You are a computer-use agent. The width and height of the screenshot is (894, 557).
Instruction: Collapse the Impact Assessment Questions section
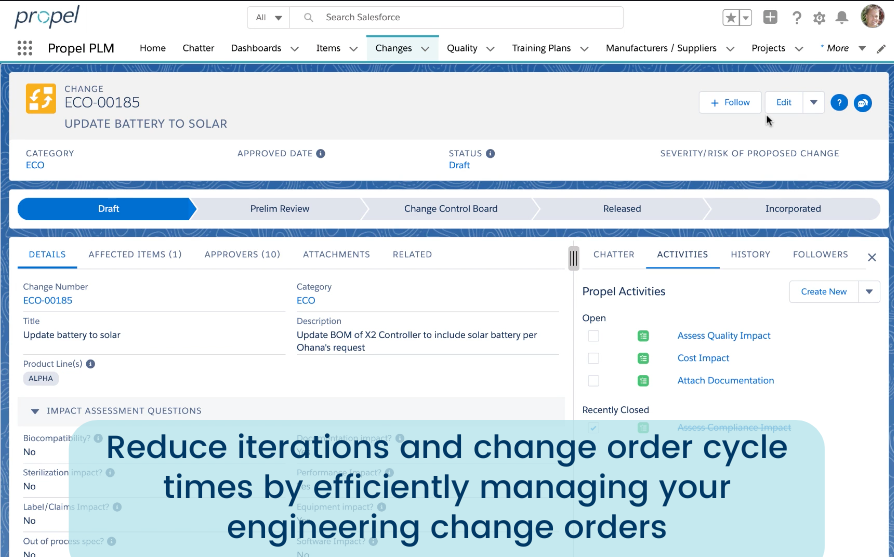point(35,411)
